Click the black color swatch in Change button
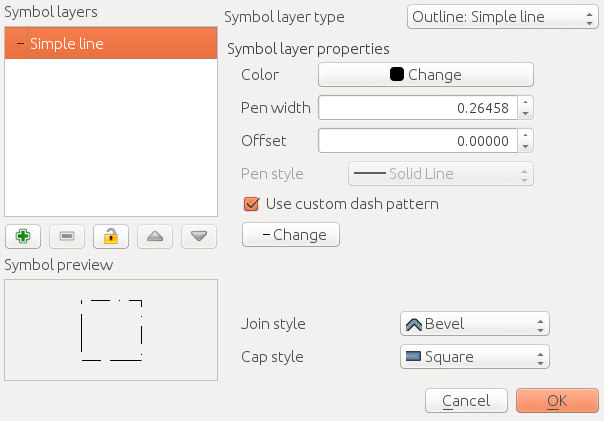 click(x=397, y=74)
